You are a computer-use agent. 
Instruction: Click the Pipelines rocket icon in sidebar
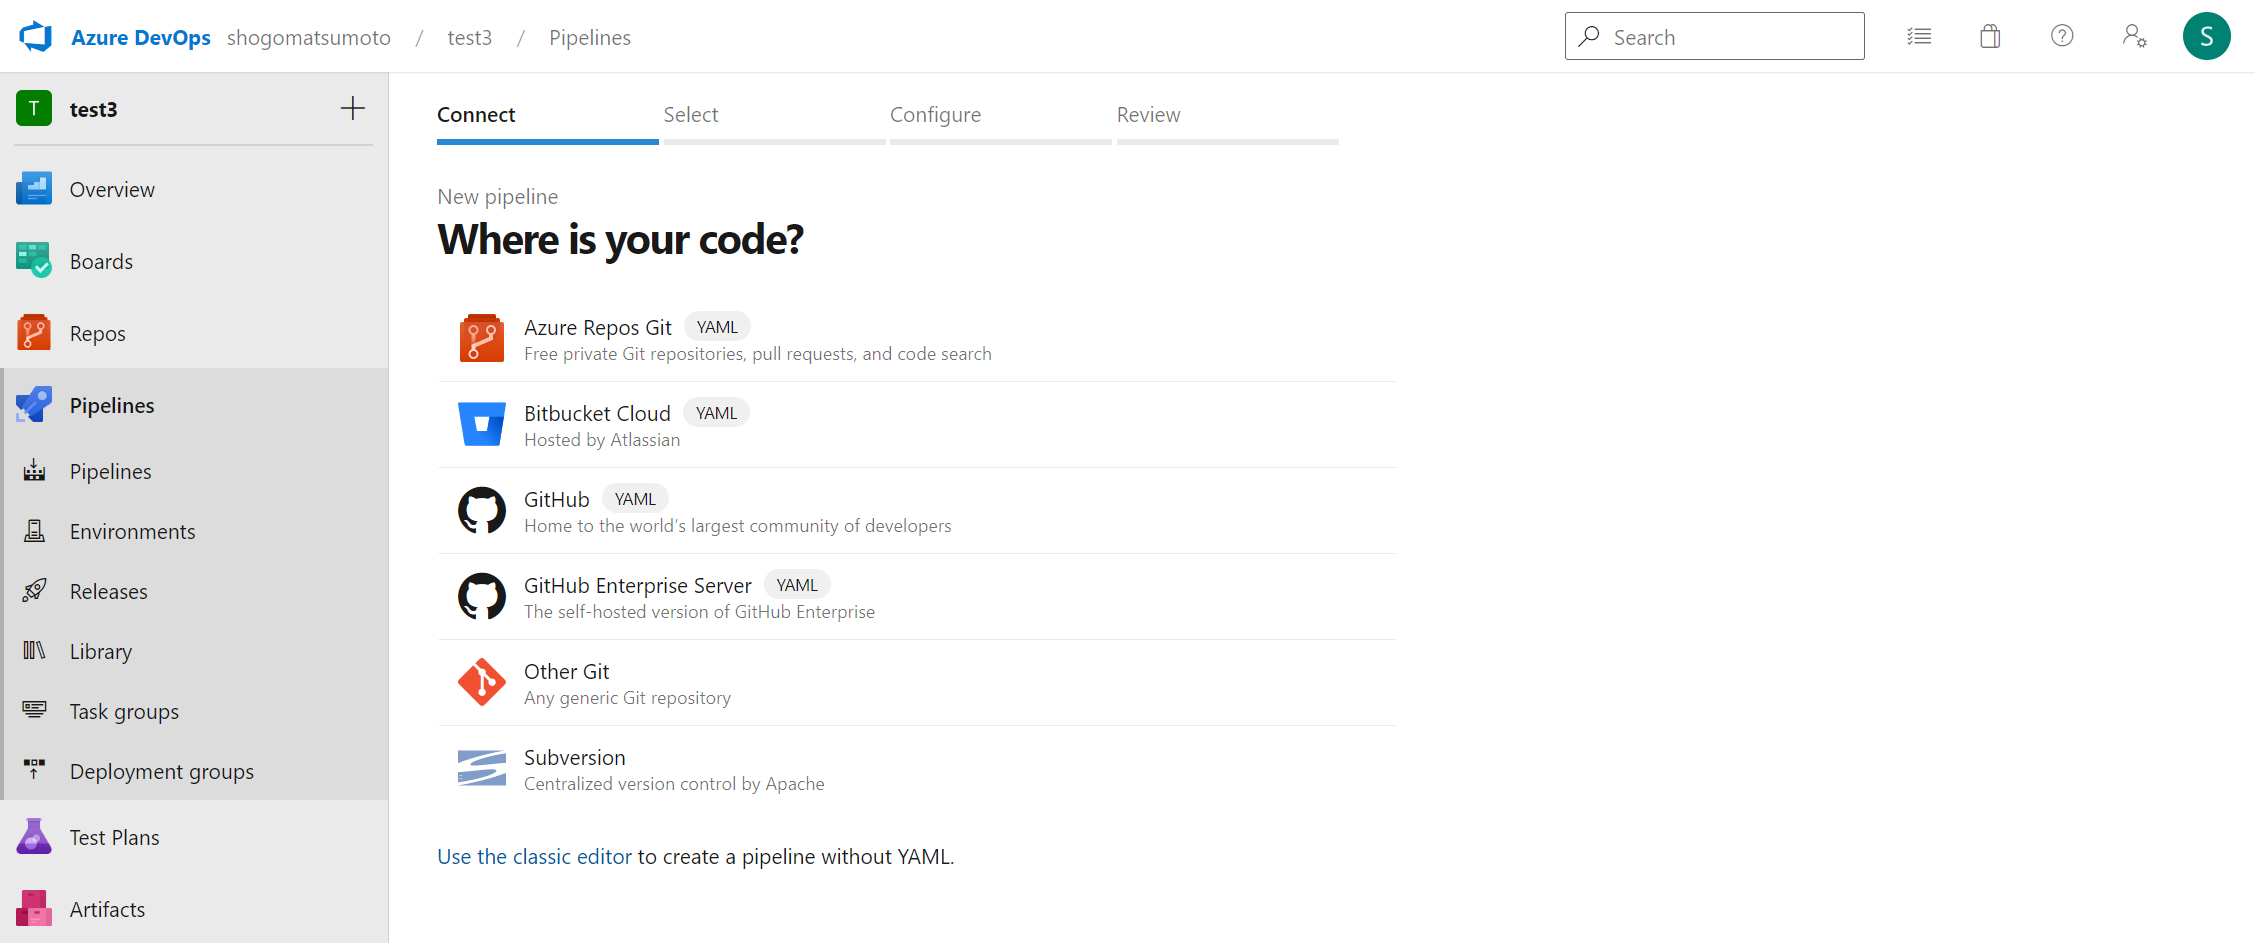point(34,405)
